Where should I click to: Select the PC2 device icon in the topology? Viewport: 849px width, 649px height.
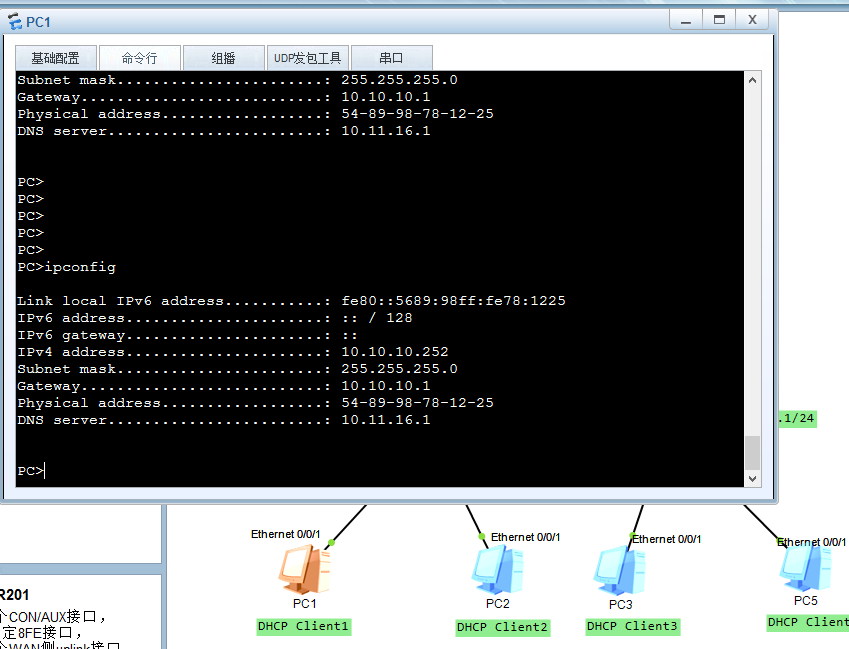[x=497, y=570]
